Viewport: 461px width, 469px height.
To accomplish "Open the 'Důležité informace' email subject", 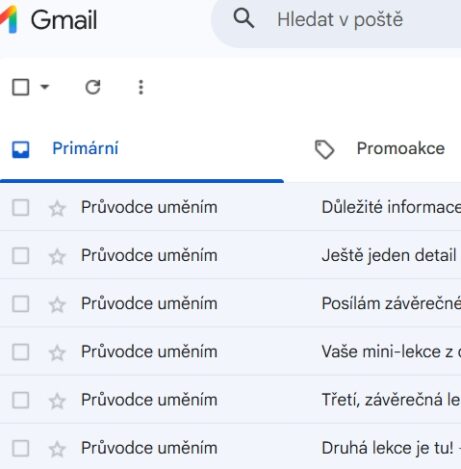I will (391, 207).
